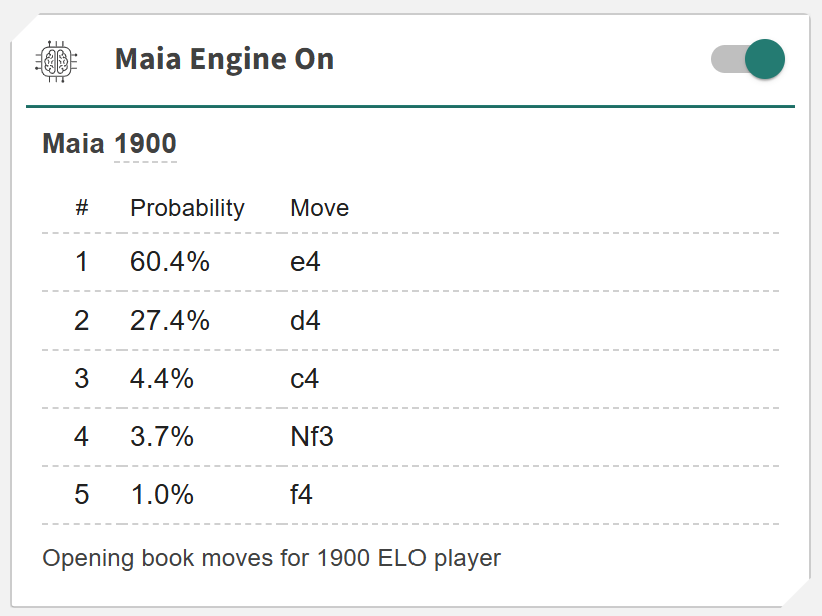822x616 pixels.
Task: Click the Move column header
Action: click(x=319, y=208)
